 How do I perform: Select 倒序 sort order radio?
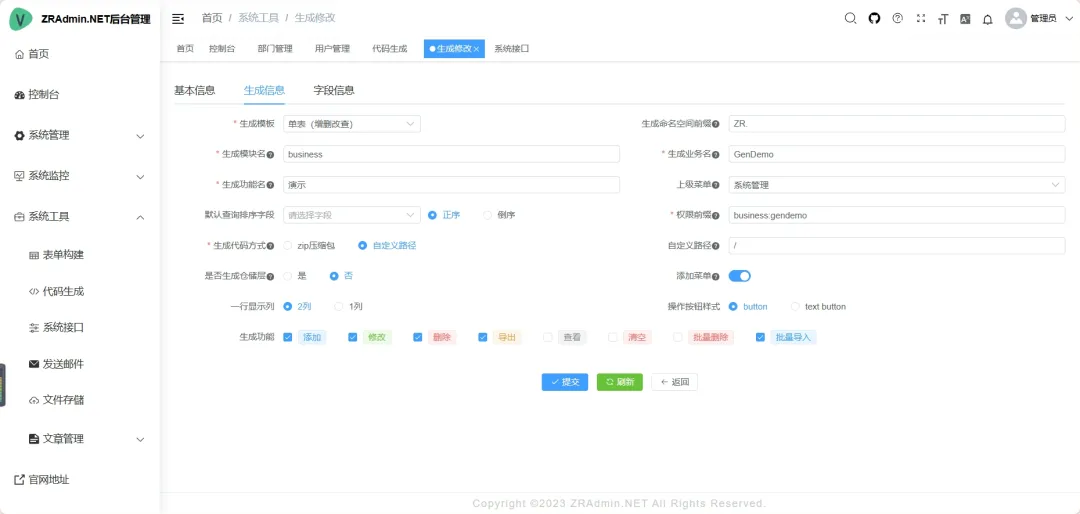click(488, 215)
